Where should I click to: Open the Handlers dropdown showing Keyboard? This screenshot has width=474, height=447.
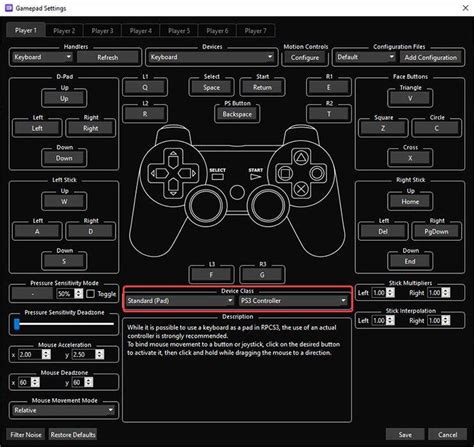tap(42, 57)
